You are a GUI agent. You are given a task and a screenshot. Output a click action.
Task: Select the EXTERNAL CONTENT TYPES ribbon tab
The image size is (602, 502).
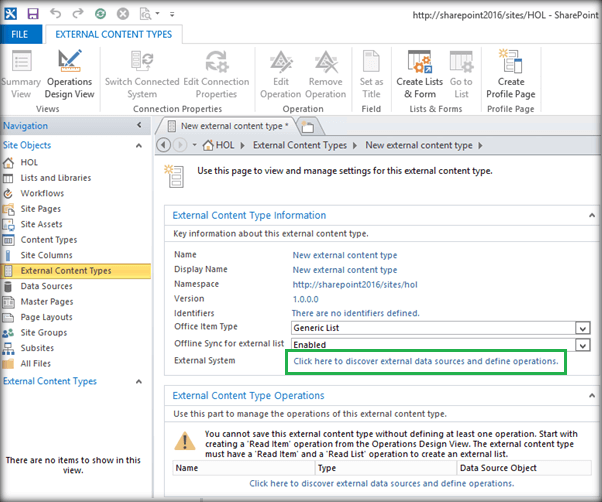click(x=114, y=35)
